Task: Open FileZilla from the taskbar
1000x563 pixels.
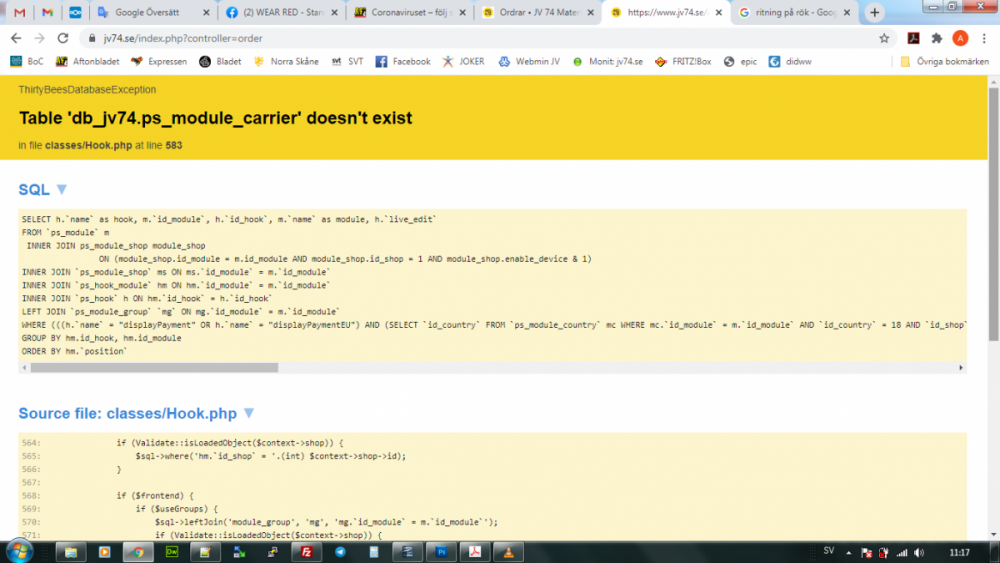Action: 306,552
